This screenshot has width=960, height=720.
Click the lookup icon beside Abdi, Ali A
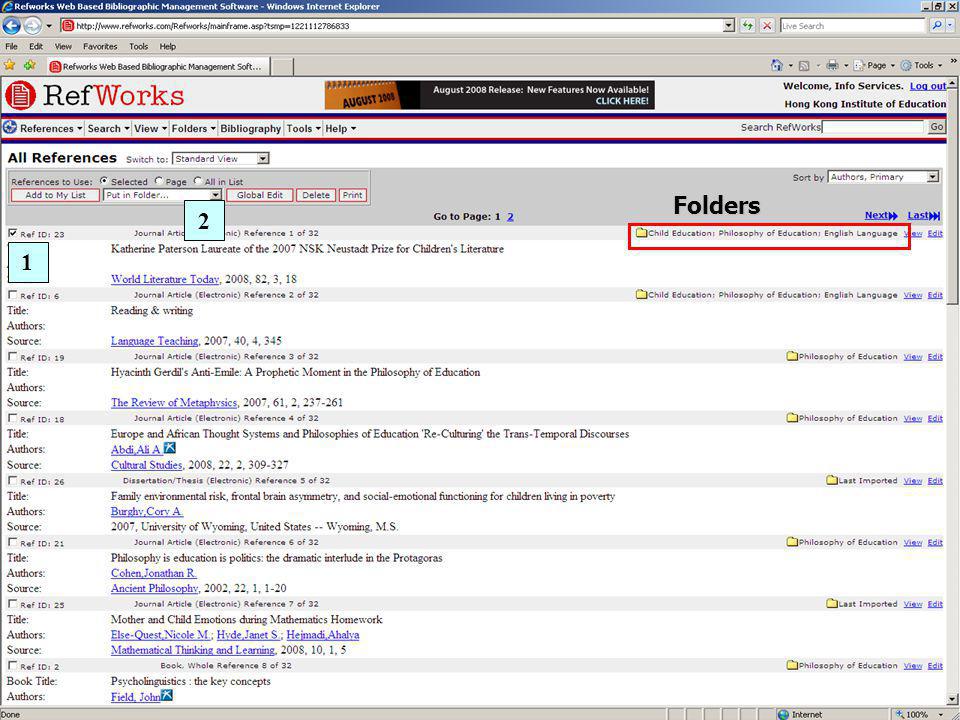pyautogui.click(x=170, y=449)
